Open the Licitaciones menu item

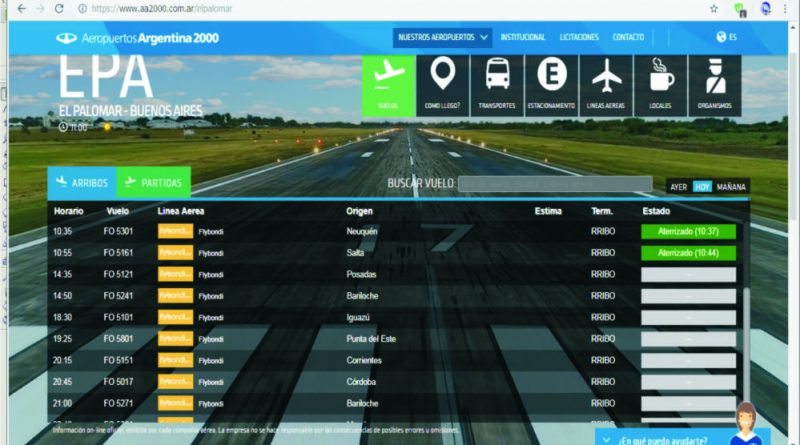click(579, 37)
